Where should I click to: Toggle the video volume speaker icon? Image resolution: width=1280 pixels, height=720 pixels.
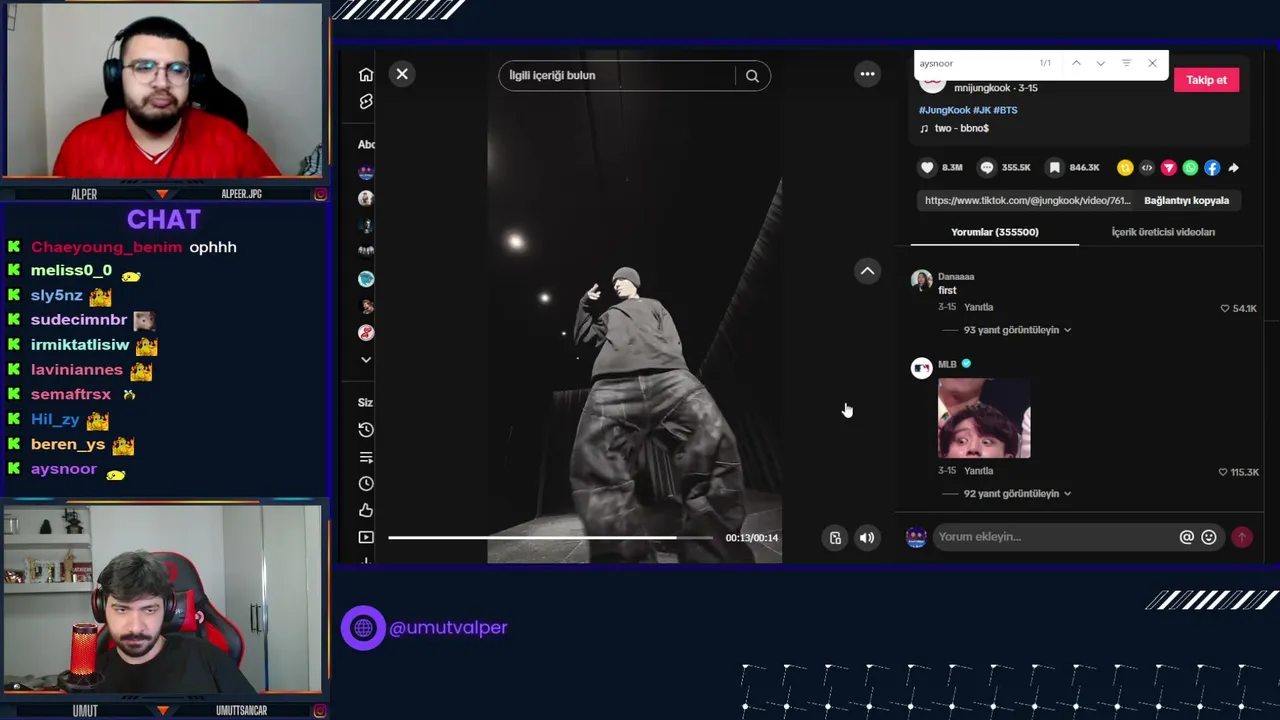(x=867, y=538)
